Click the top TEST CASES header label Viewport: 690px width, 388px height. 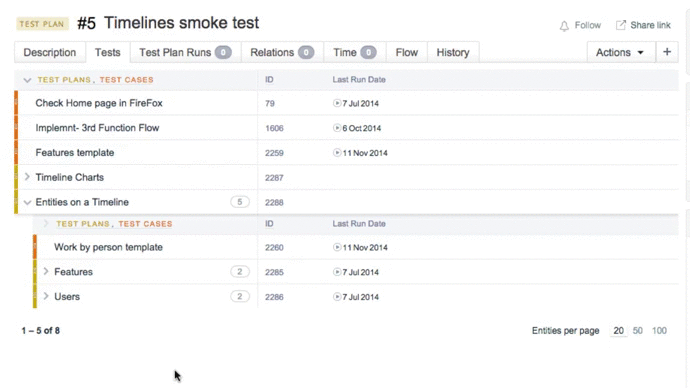tap(126, 80)
